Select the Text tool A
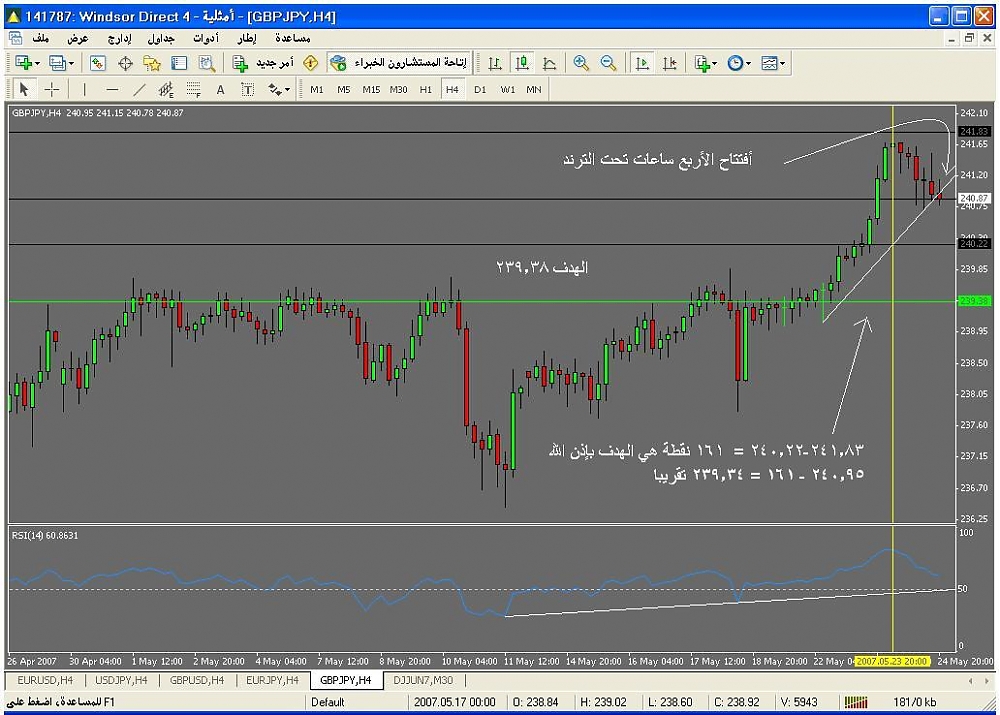The image size is (1000, 715). pos(221,89)
